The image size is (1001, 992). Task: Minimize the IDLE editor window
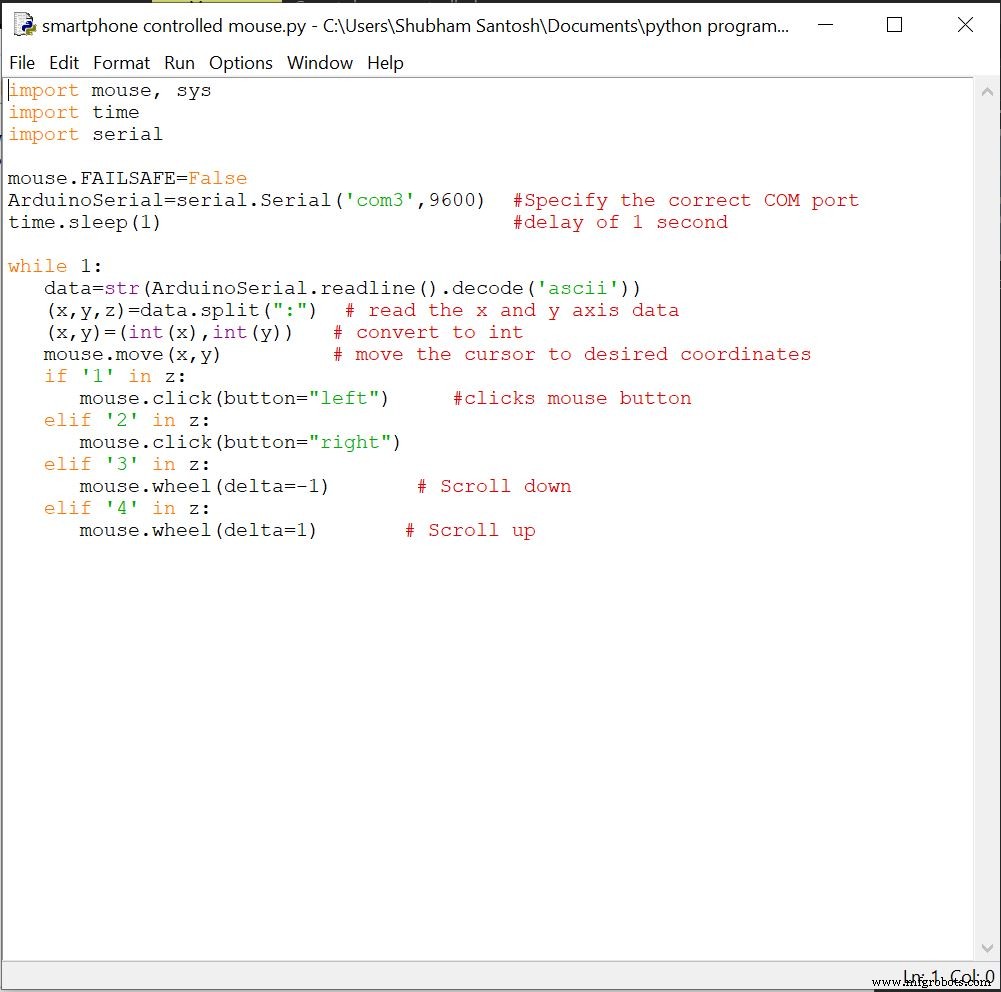tap(825, 26)
